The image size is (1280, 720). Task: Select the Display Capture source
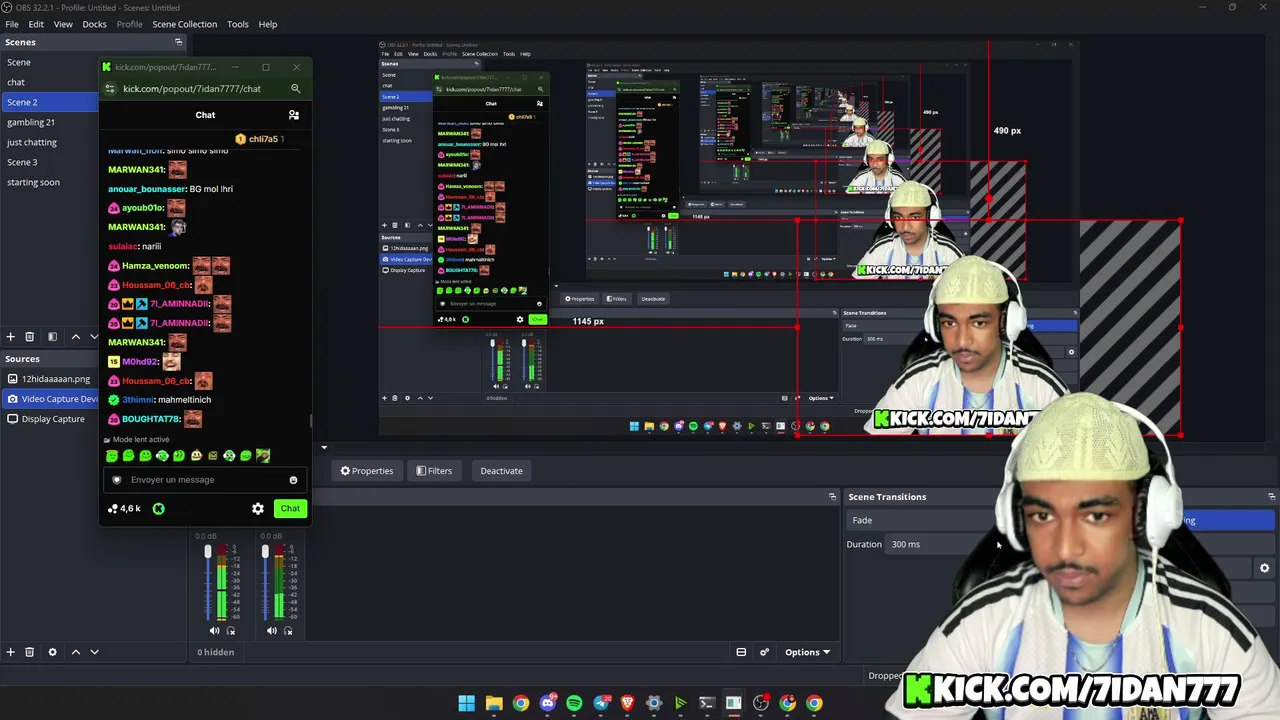(x=50, y=419)
